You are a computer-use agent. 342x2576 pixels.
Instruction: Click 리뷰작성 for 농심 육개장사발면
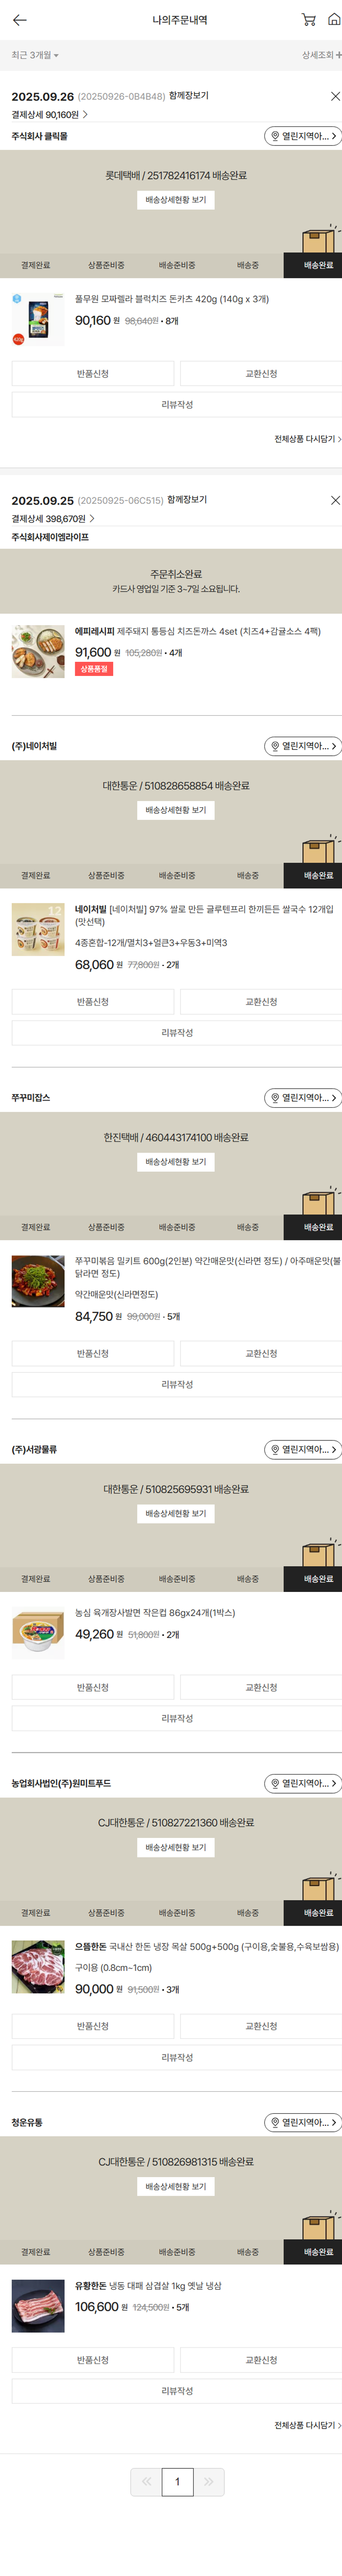click(x=177, y=1718)
